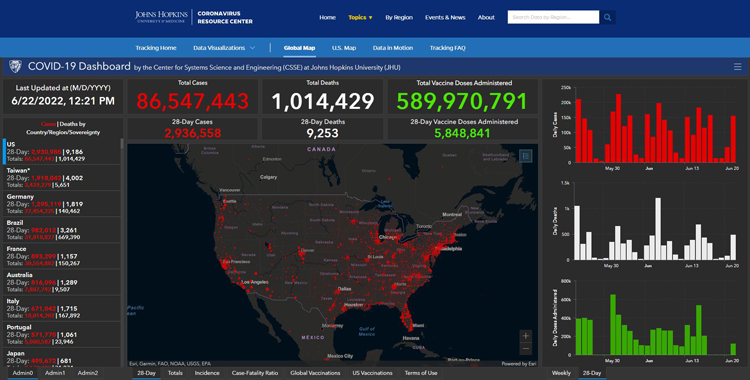Select Taiwan in the country list
The height and width of the screenshot is (380, 750).
tap(62, 178)
